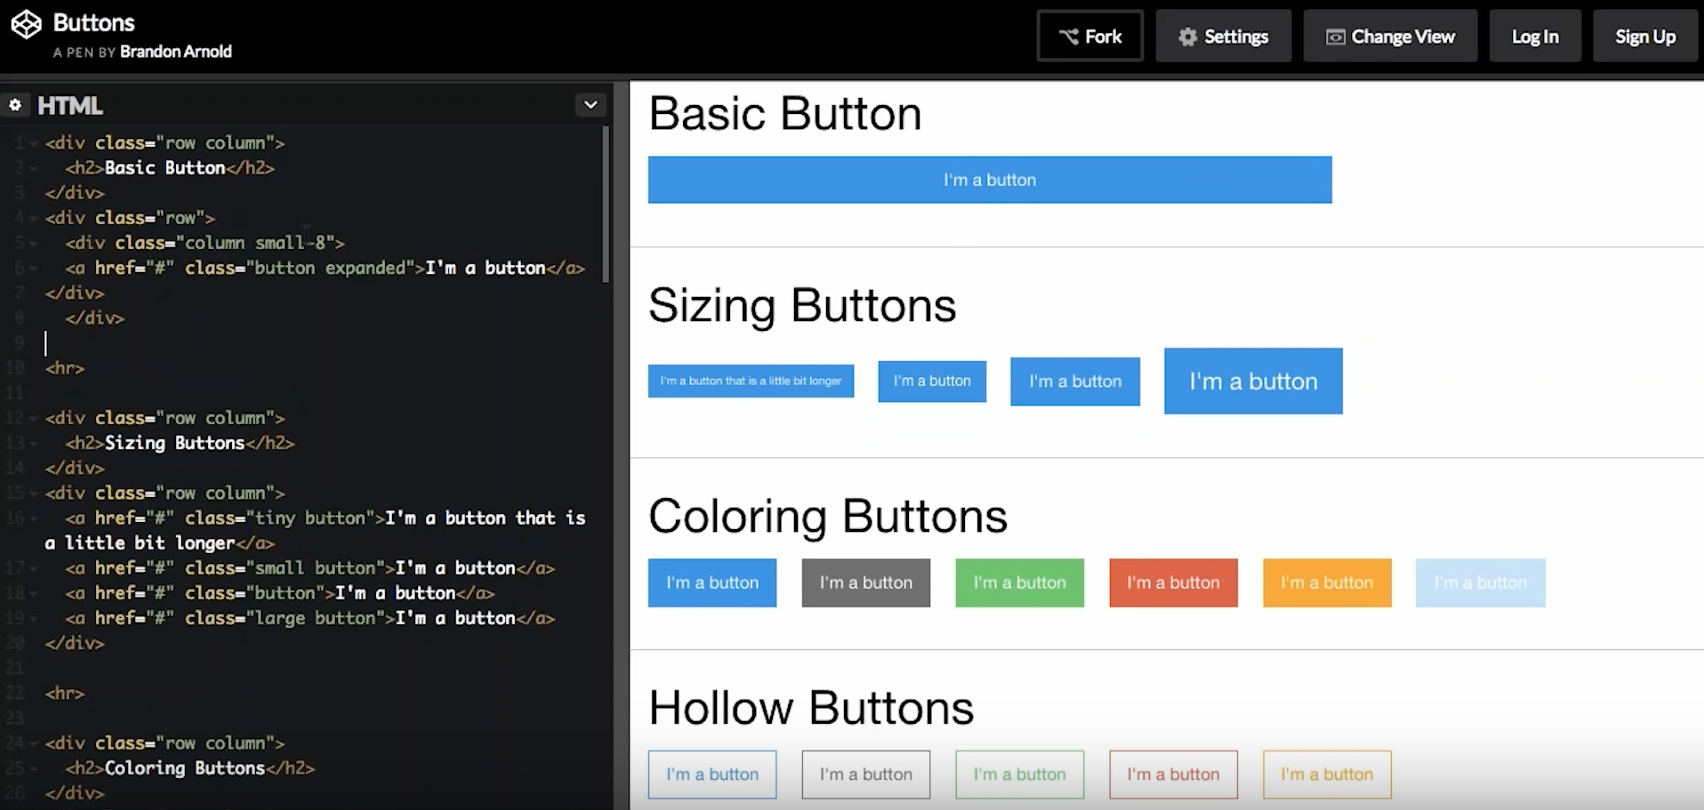Image resolution: width=1704 pixels, height=810 pixels.
Task: Click the red button under Coloring Buttons
Action: coord(1173,583)
